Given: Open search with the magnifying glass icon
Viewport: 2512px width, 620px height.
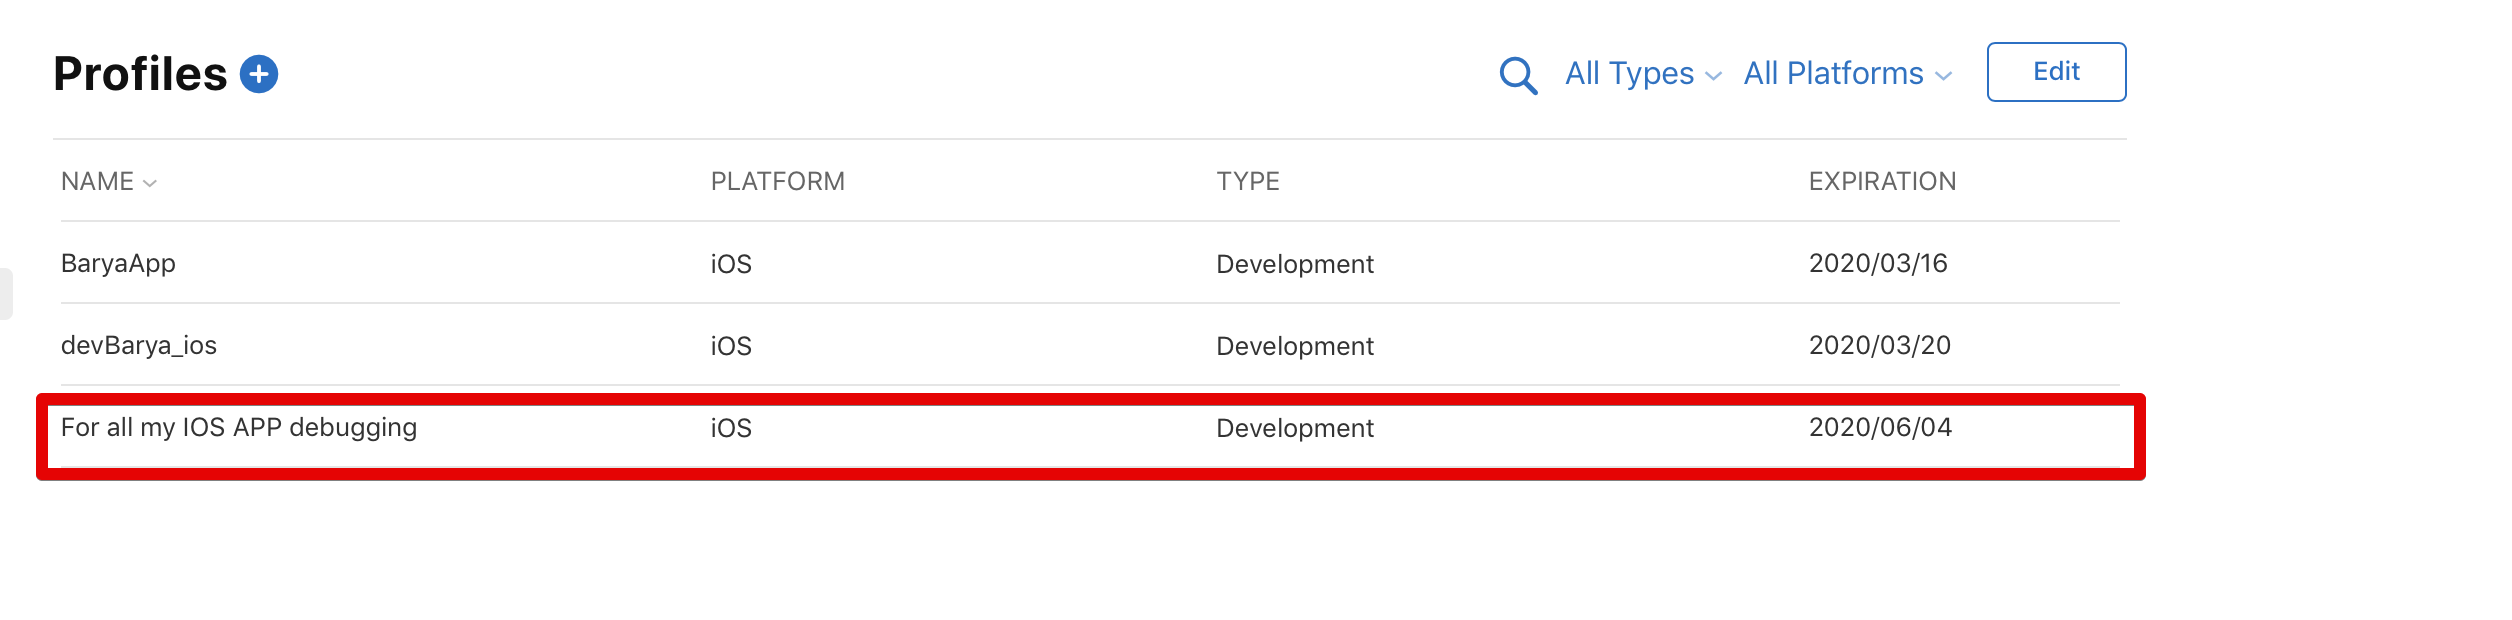Looking at the screenshot, I should [1518, 75].
